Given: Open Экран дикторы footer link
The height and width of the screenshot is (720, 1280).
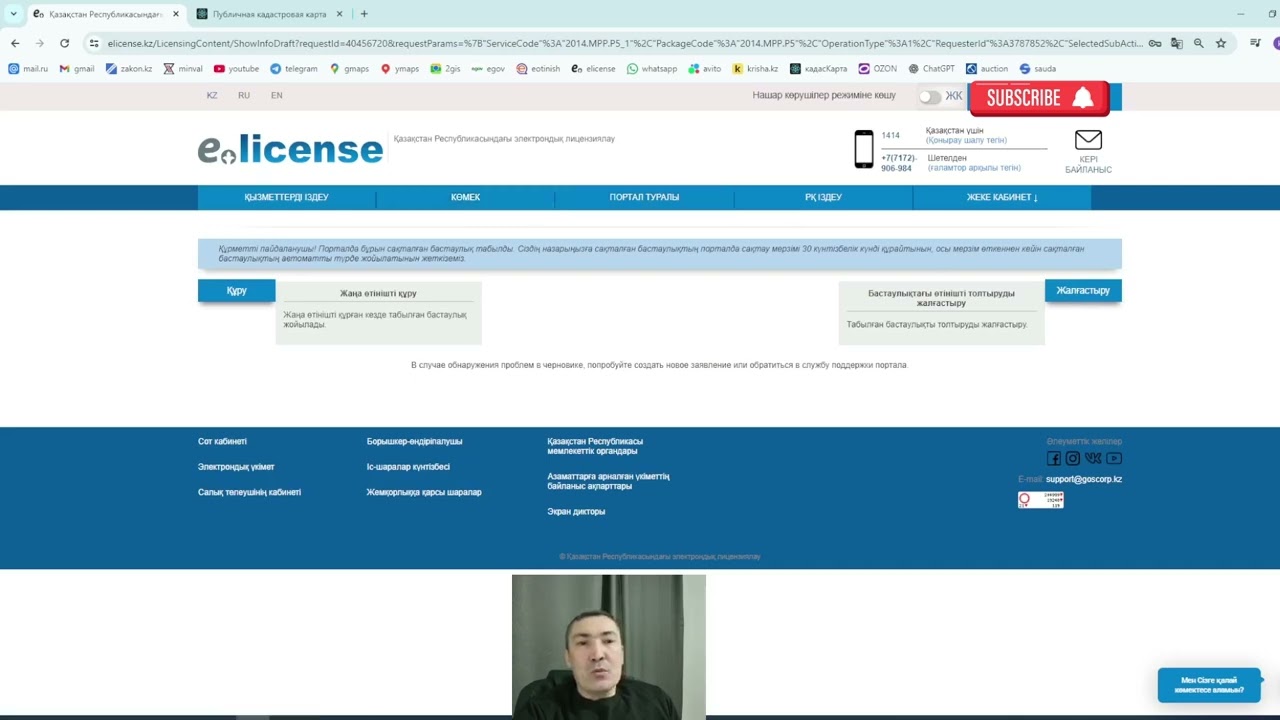Looking at the screenshot, I should click(576, 511).
